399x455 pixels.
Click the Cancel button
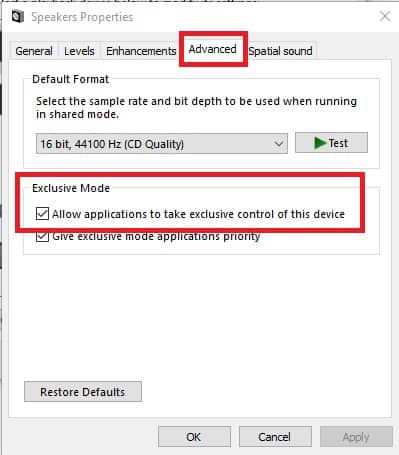coord(275,437)
